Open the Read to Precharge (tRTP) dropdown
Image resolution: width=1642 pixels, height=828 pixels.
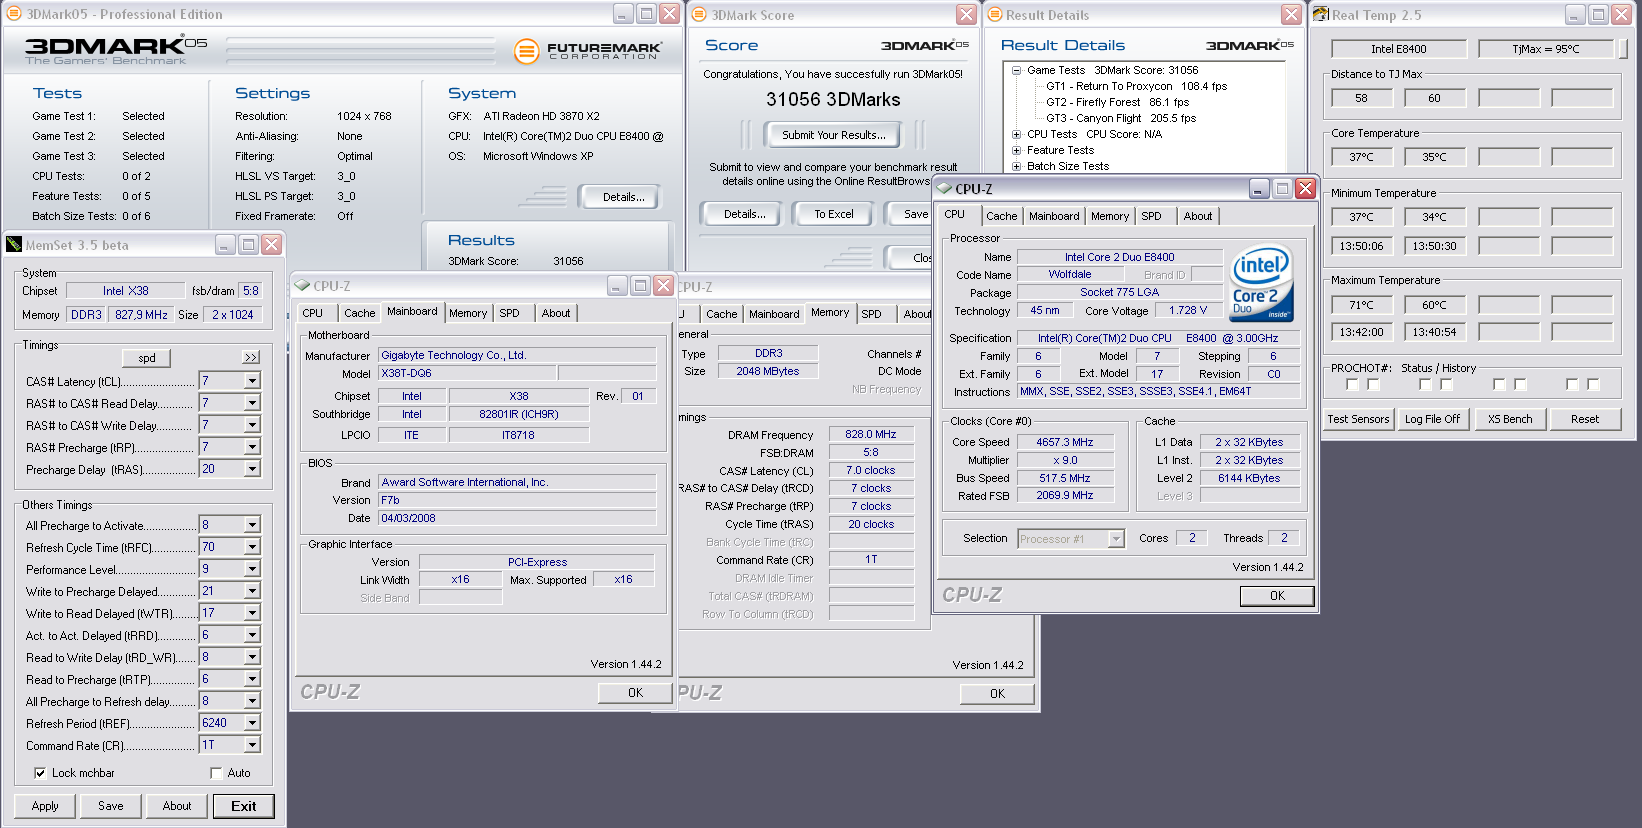252,679
